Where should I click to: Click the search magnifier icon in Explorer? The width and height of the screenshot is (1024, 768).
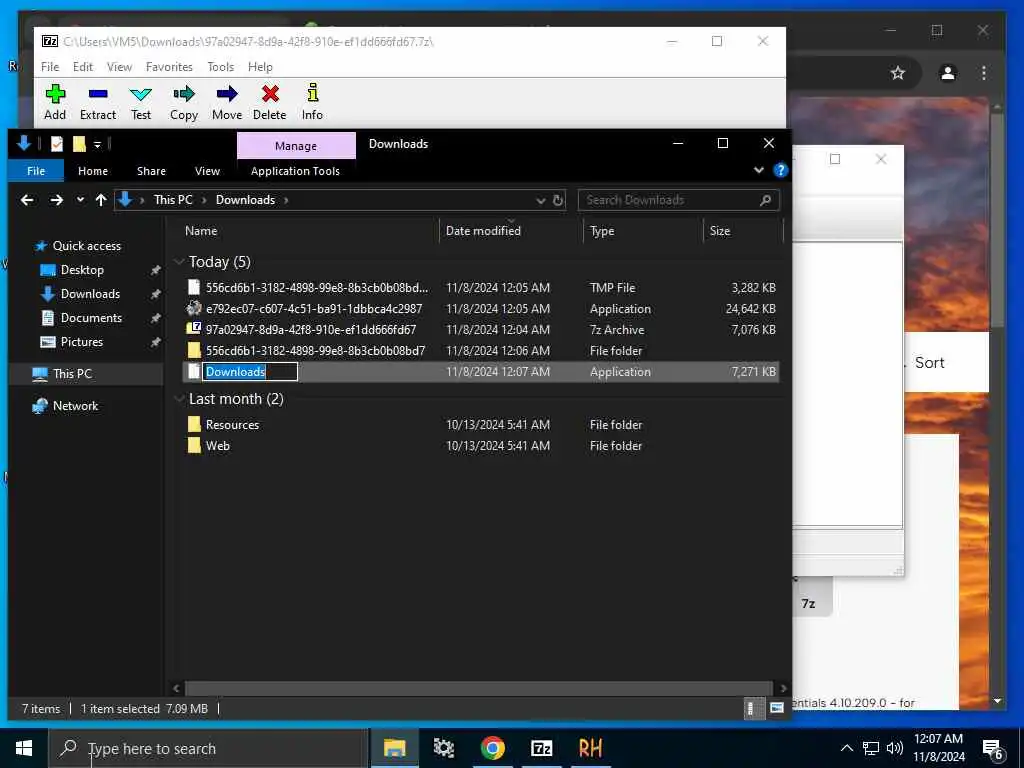765,200
